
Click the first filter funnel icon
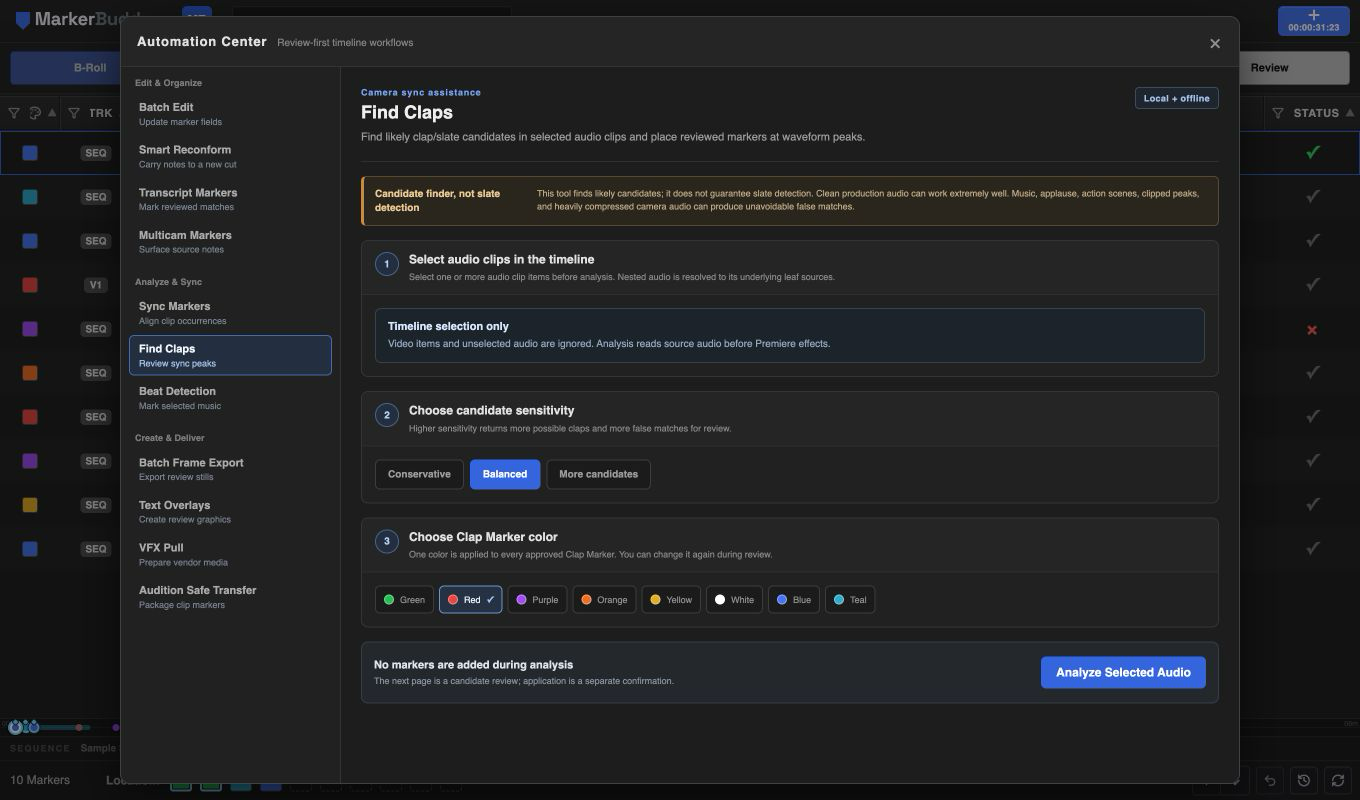pos(14,113)
